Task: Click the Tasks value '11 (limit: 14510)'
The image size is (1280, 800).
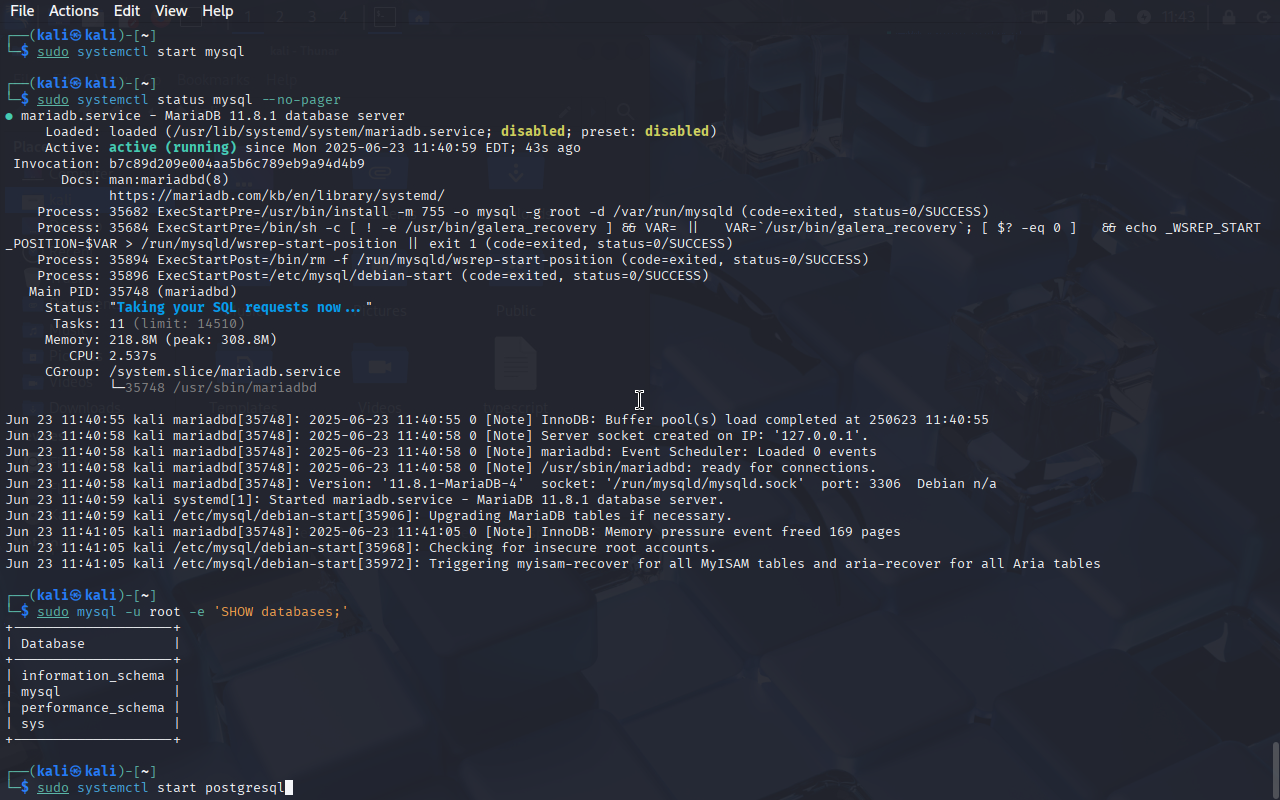Action: (177, 324)
